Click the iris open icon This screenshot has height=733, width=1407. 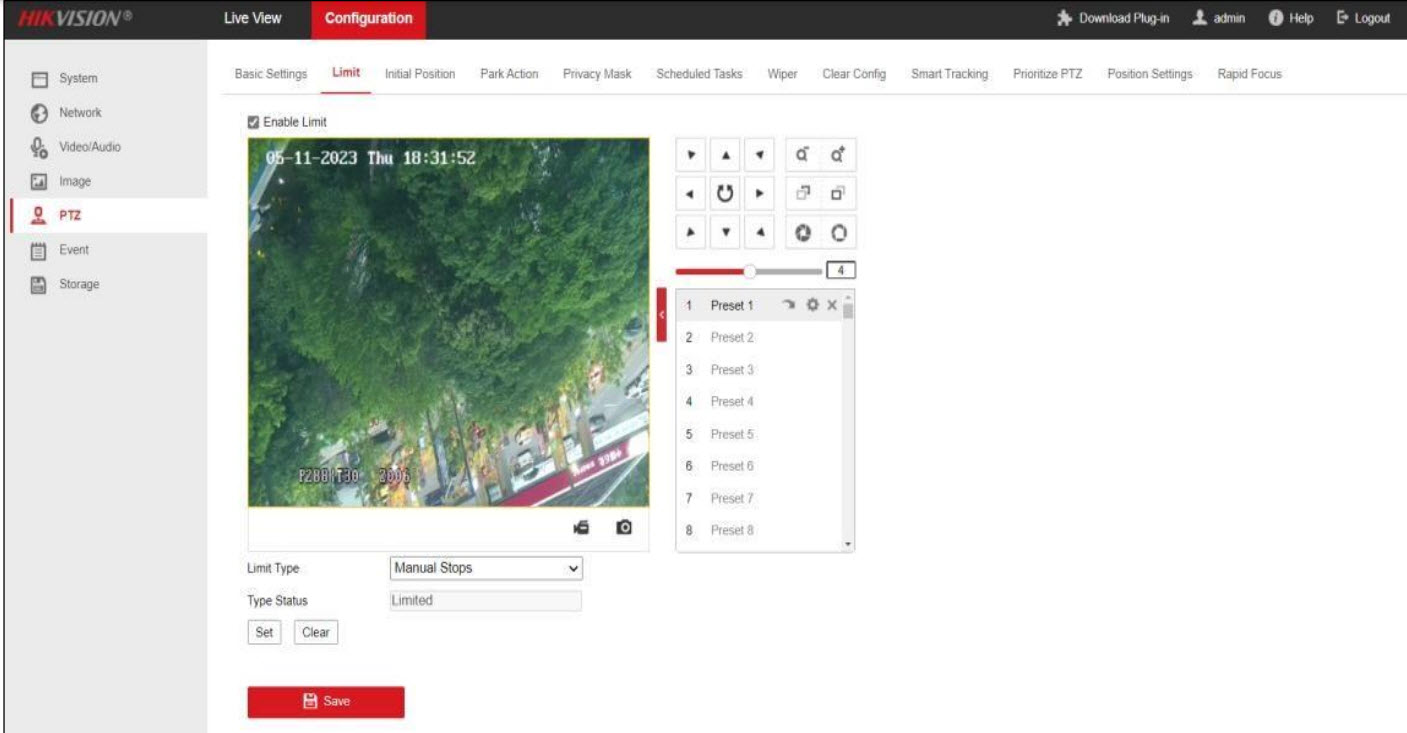(x=839, y=232)
